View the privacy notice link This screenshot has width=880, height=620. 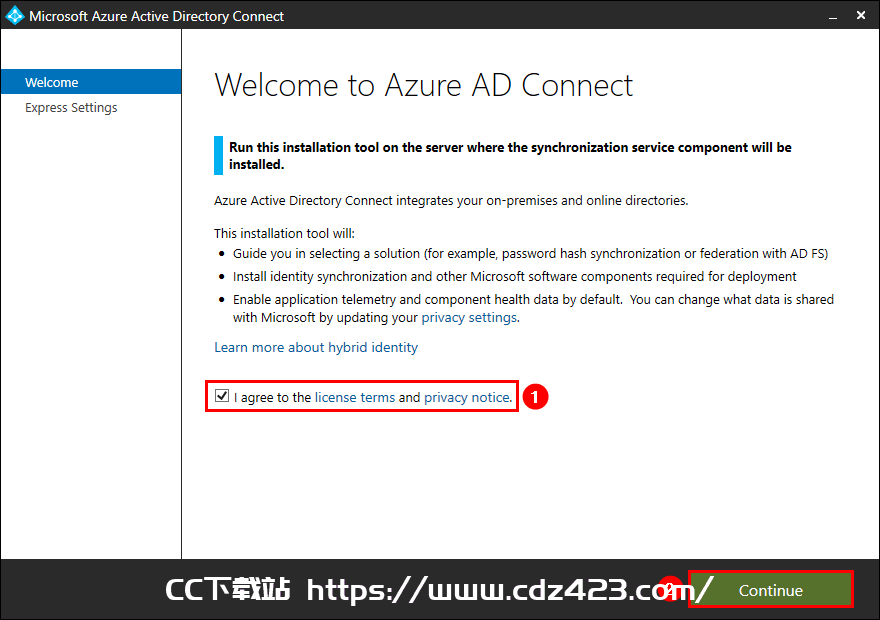pos(467,397)
